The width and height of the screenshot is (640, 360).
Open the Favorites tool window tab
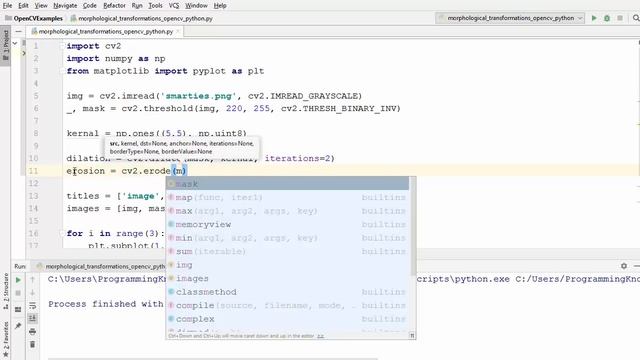(x=6, y=339)
